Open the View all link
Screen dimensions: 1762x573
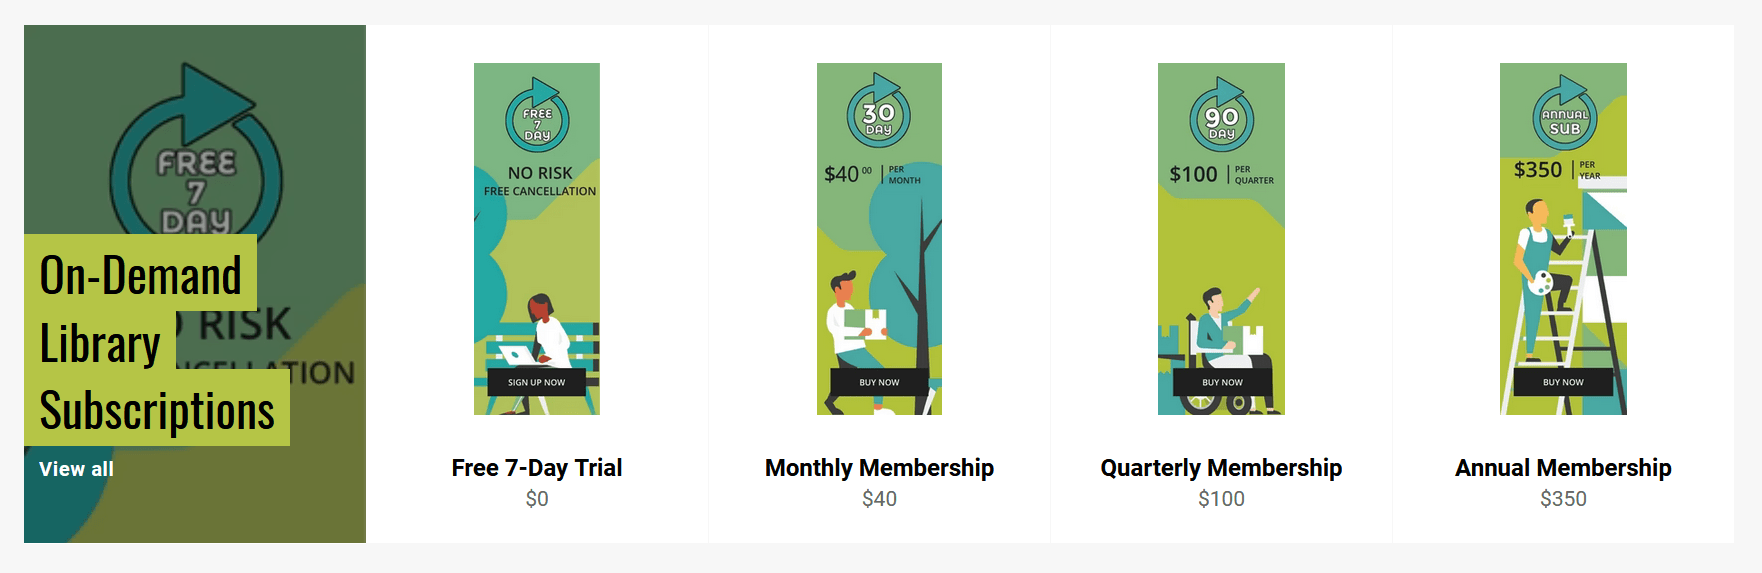(76, 469)
